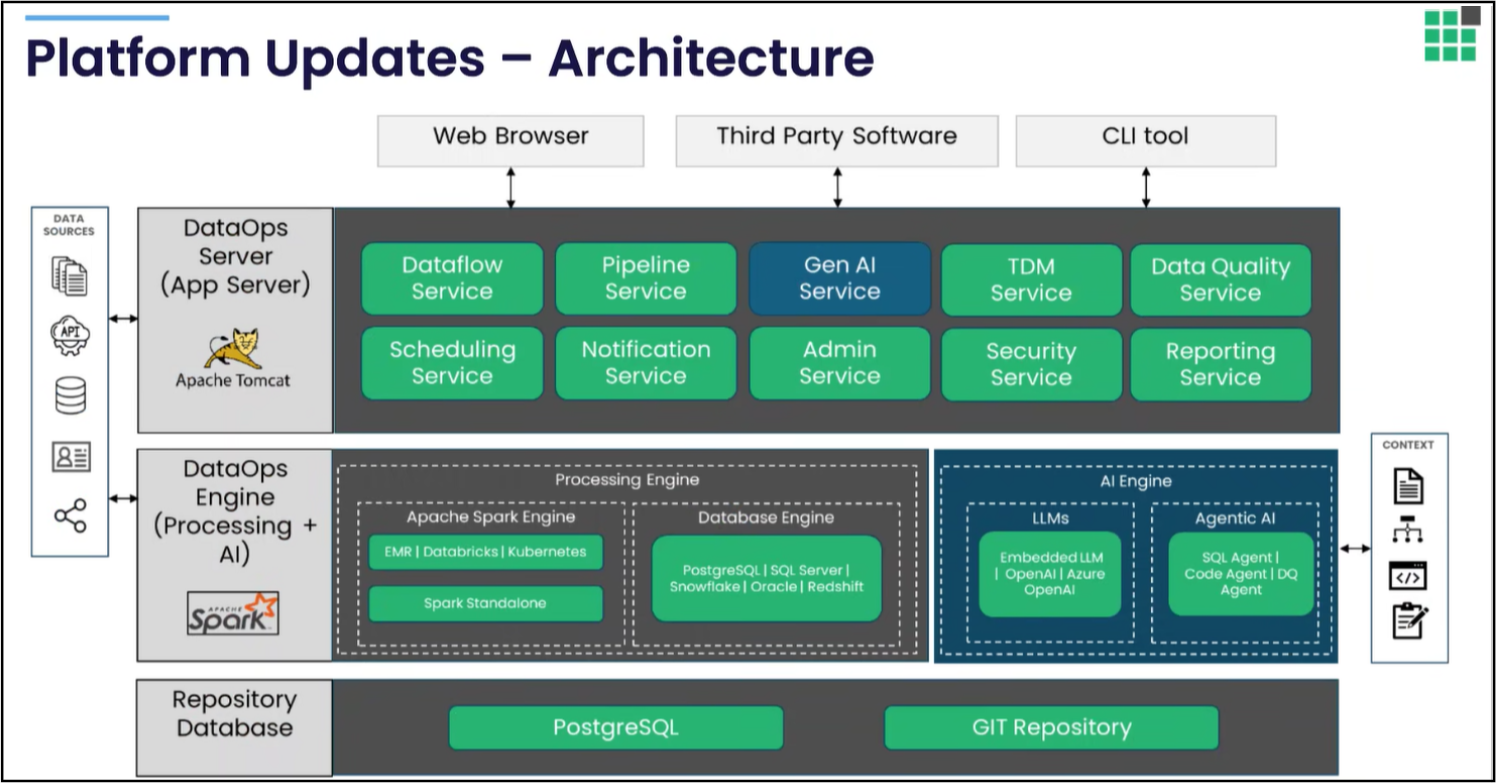The width and height of the screenshot is (1496, 783).
Task: Select the API gear icon
Action: (70, 336)
